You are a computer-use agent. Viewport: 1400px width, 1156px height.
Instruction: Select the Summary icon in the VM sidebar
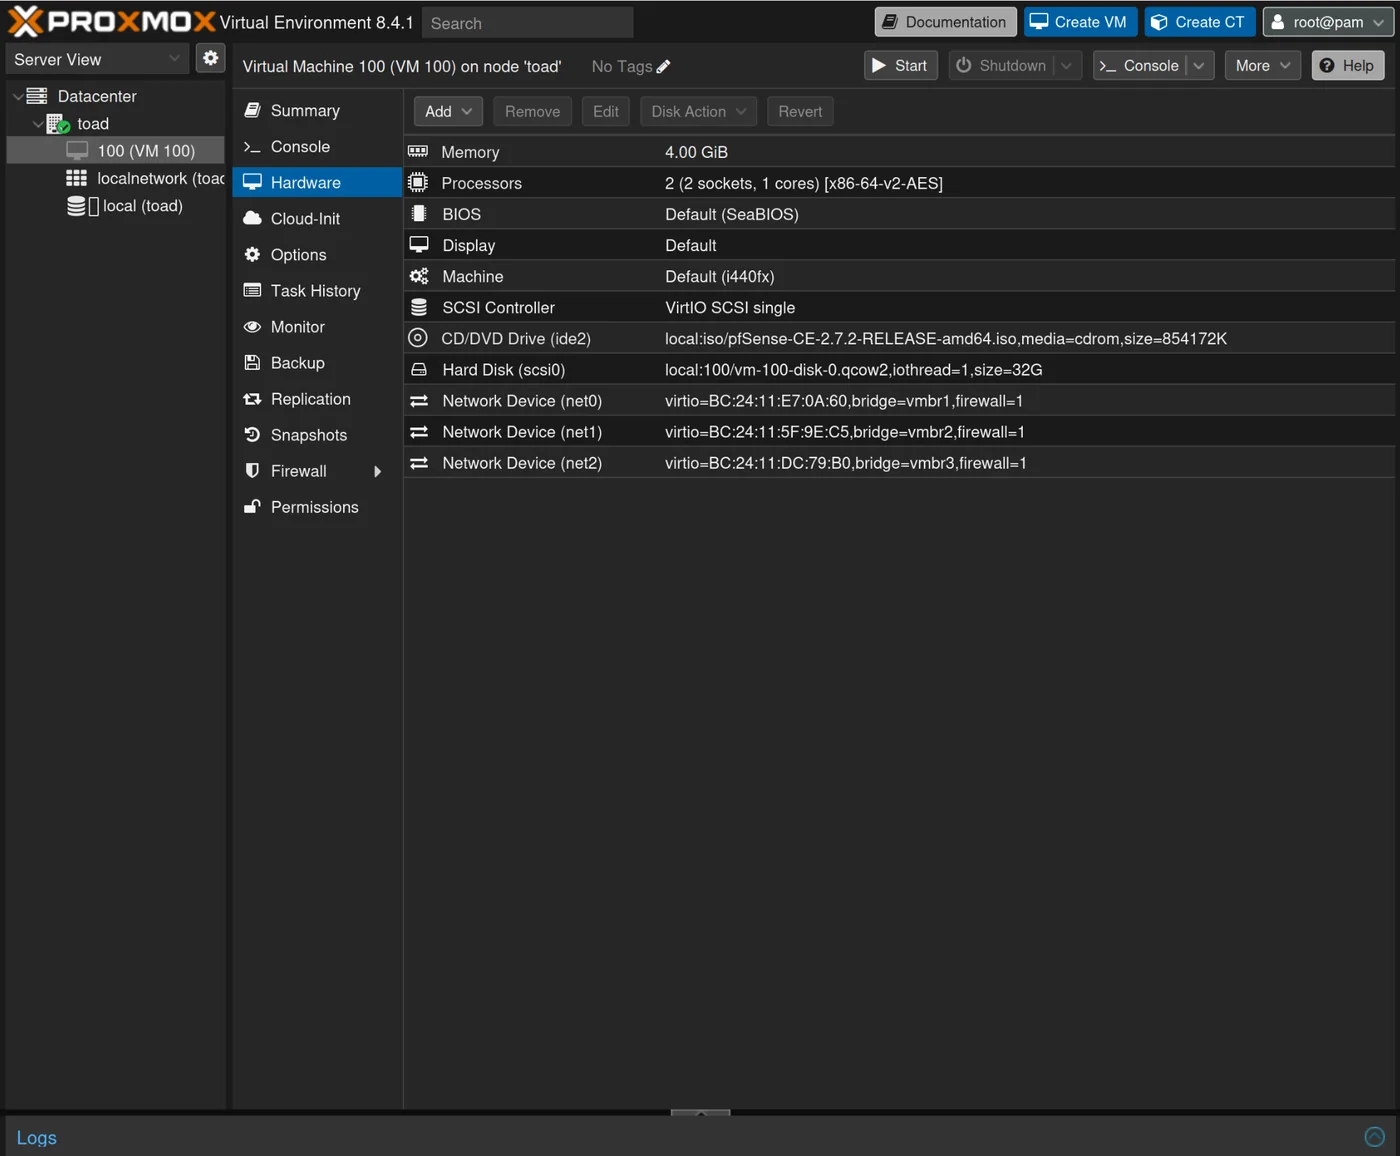[x=252, y=110]
